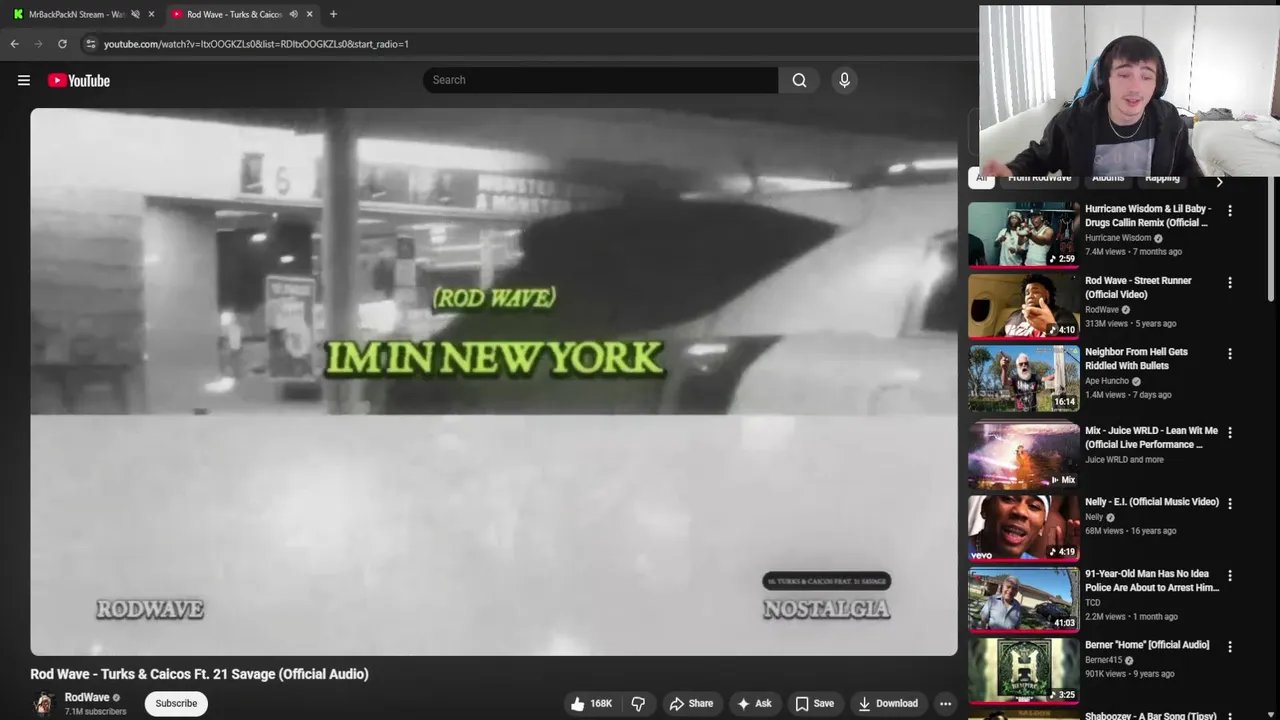Start voice search with microphone icon
The image size is (1280, 720).
tap(844, 80)
